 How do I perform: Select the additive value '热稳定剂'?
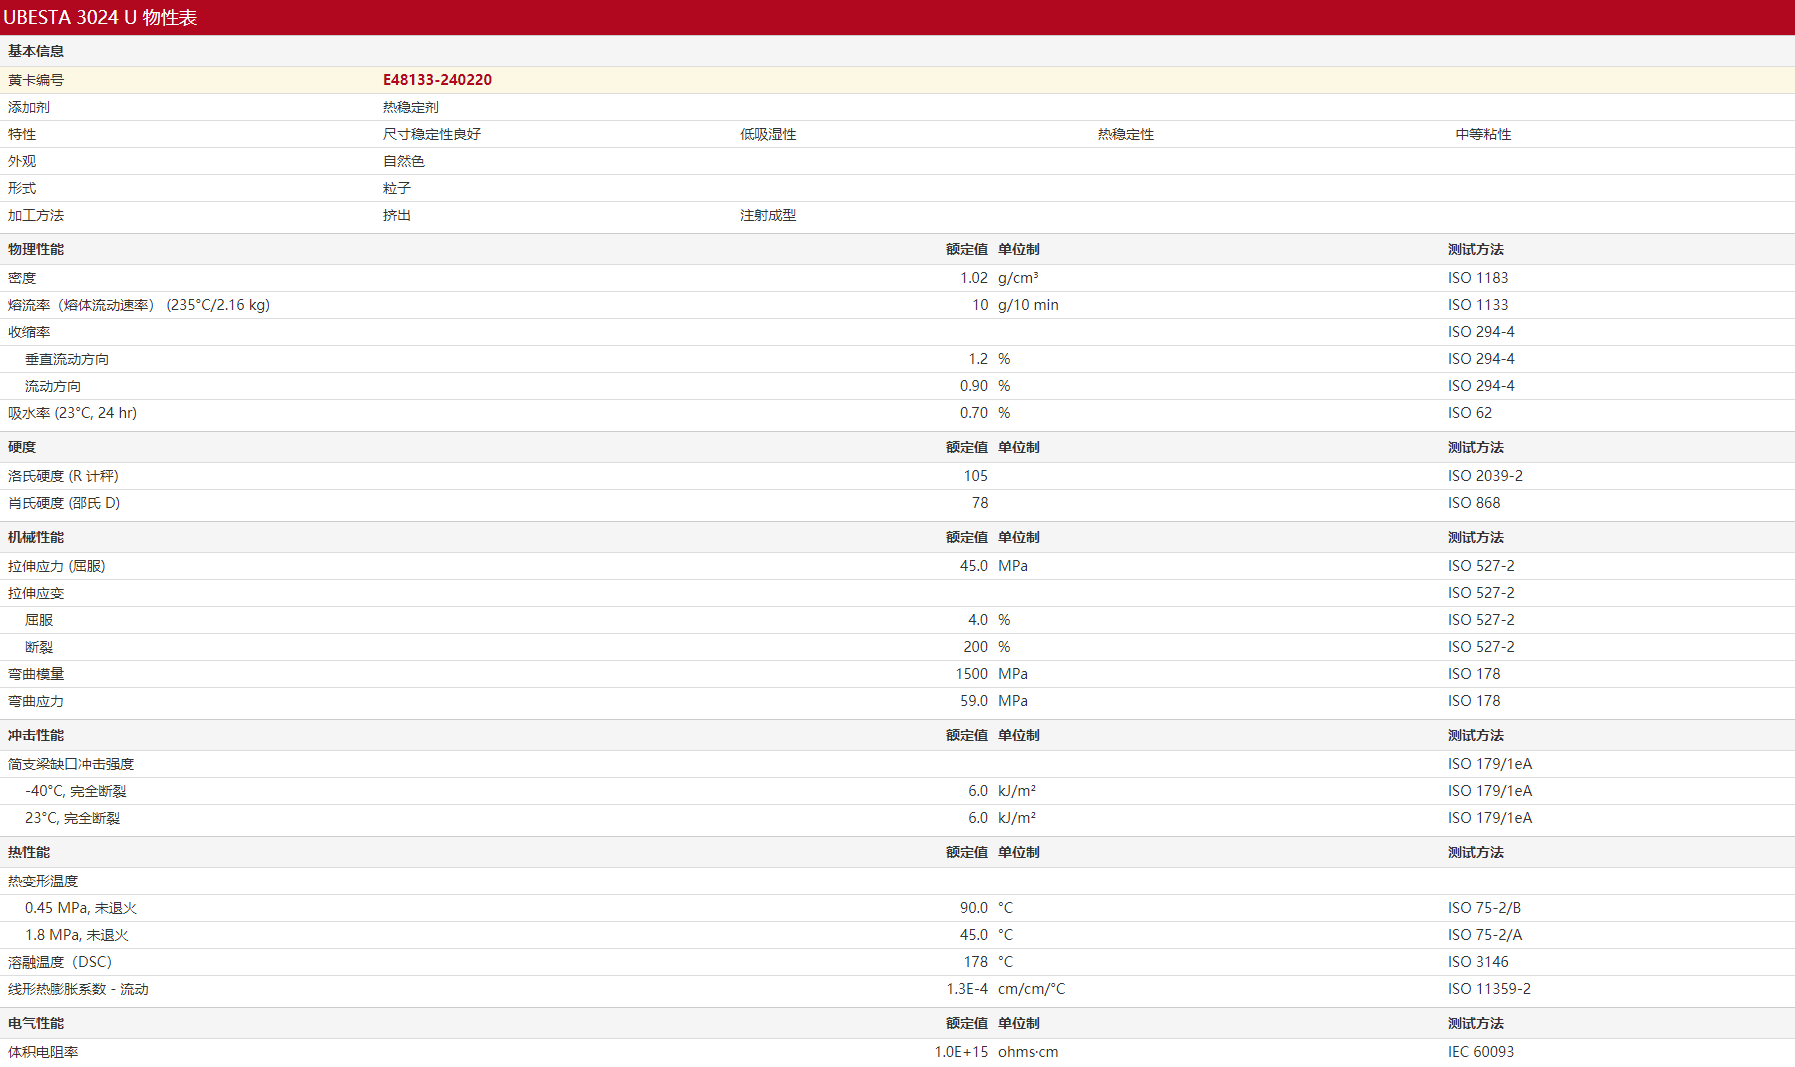point(411,107)
